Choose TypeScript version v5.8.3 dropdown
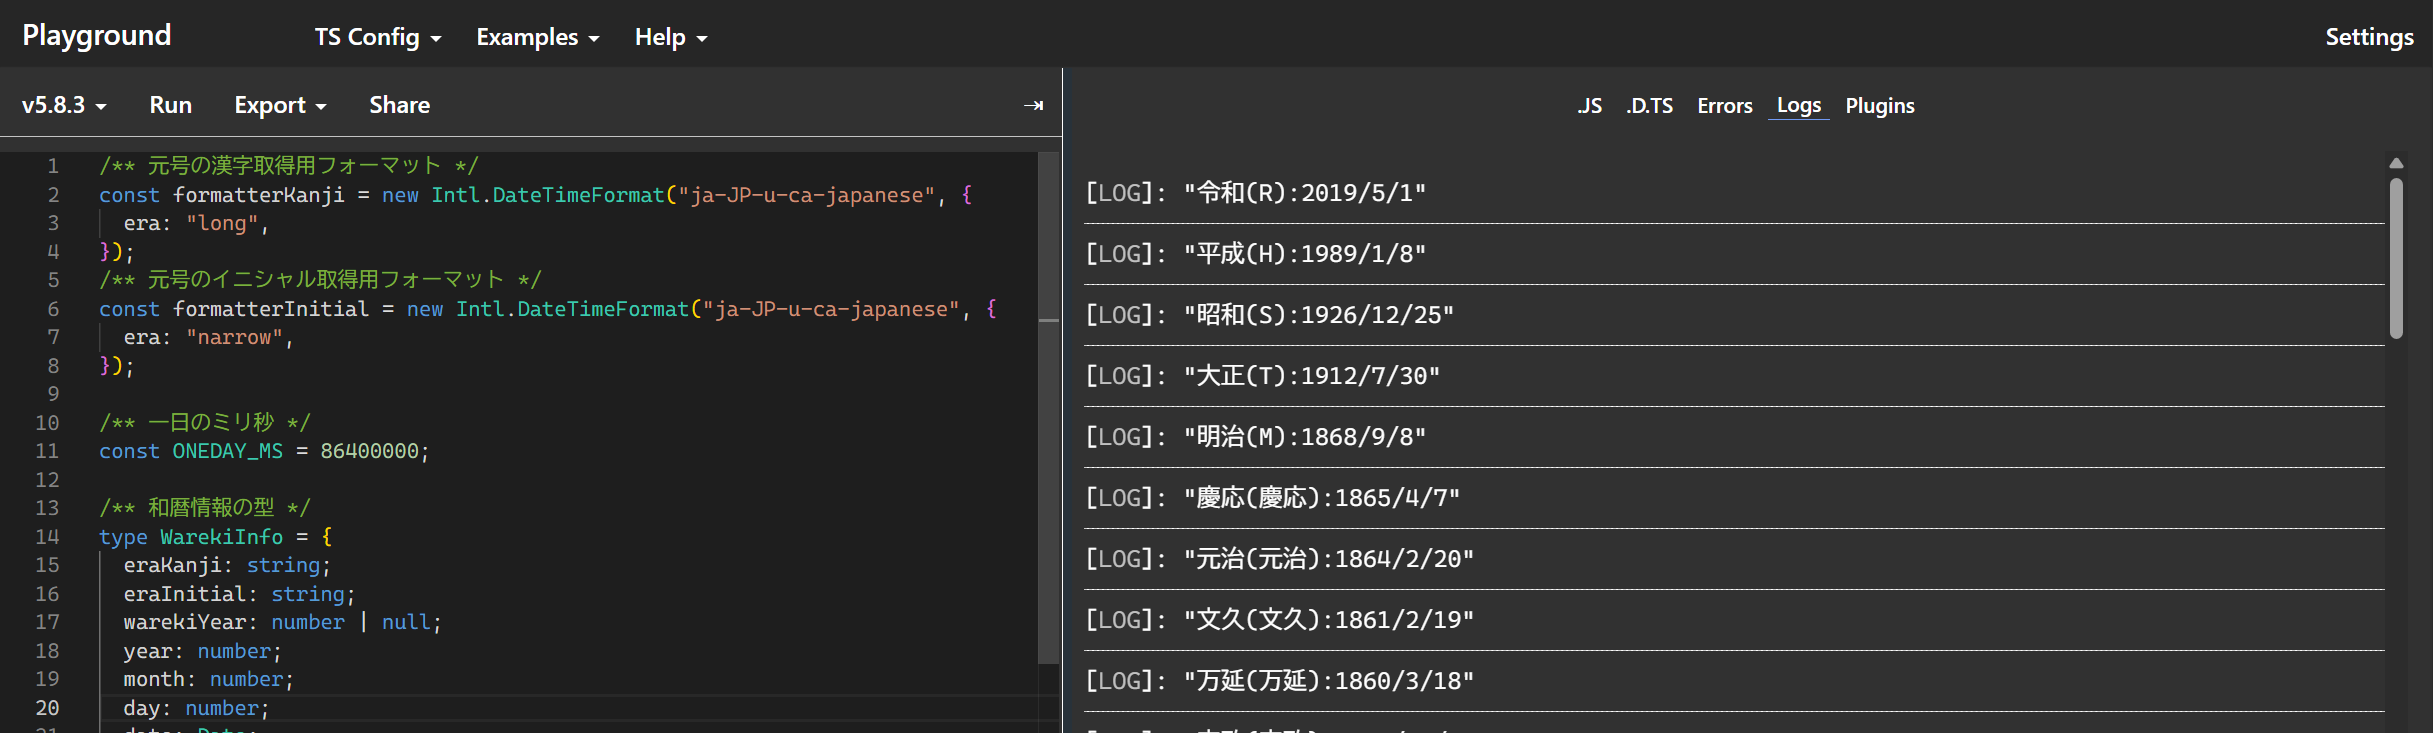Image resolution: width=2433 pixels, height=733 pixels. coord(64,105)
